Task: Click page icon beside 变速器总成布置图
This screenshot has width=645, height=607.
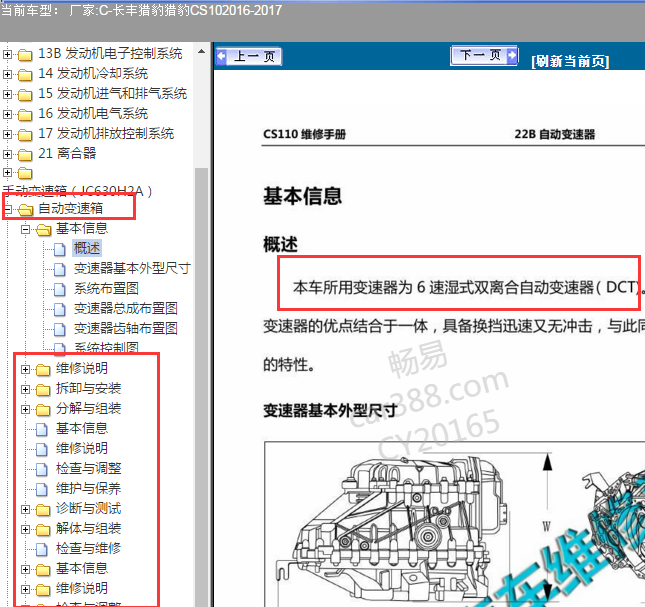Action: (60, 309)
